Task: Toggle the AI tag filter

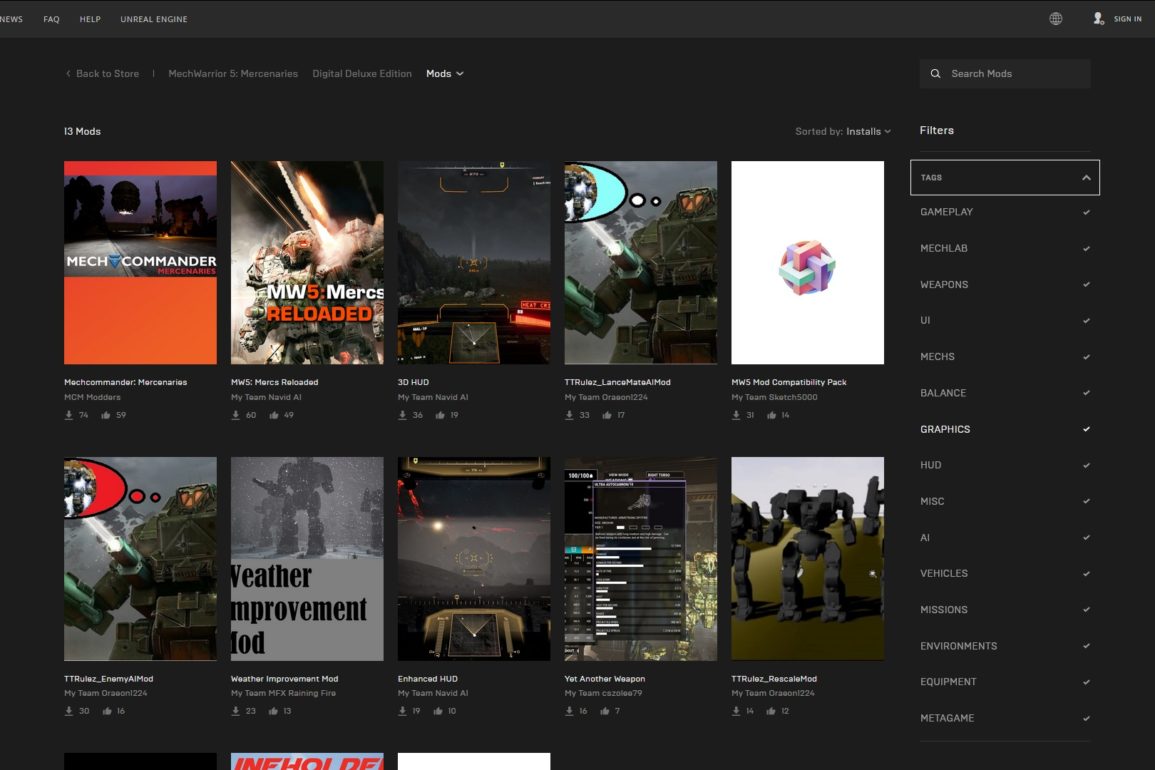Action: [1005, 537]
